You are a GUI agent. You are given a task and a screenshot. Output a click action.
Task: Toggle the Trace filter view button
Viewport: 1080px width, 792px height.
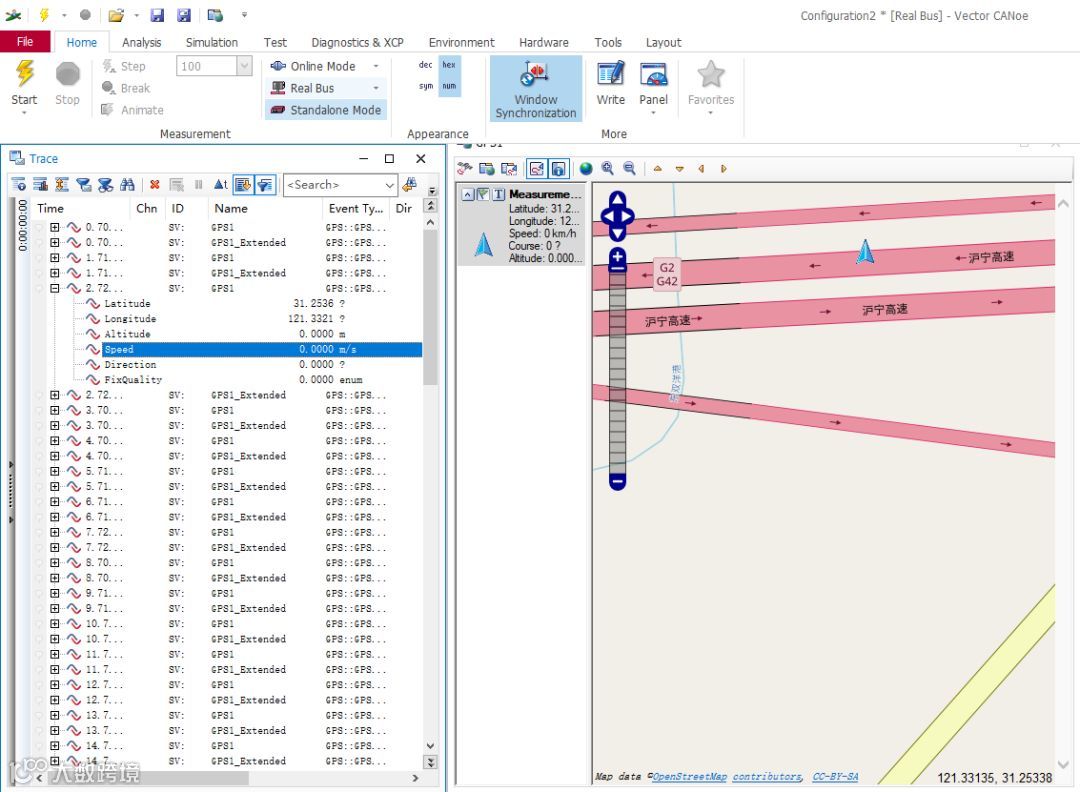tap(265, 185)
